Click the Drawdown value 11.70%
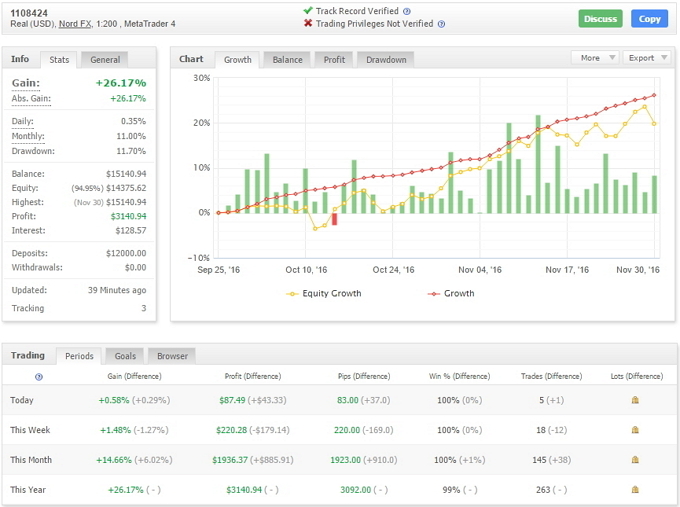 click(x=131, y=151)
